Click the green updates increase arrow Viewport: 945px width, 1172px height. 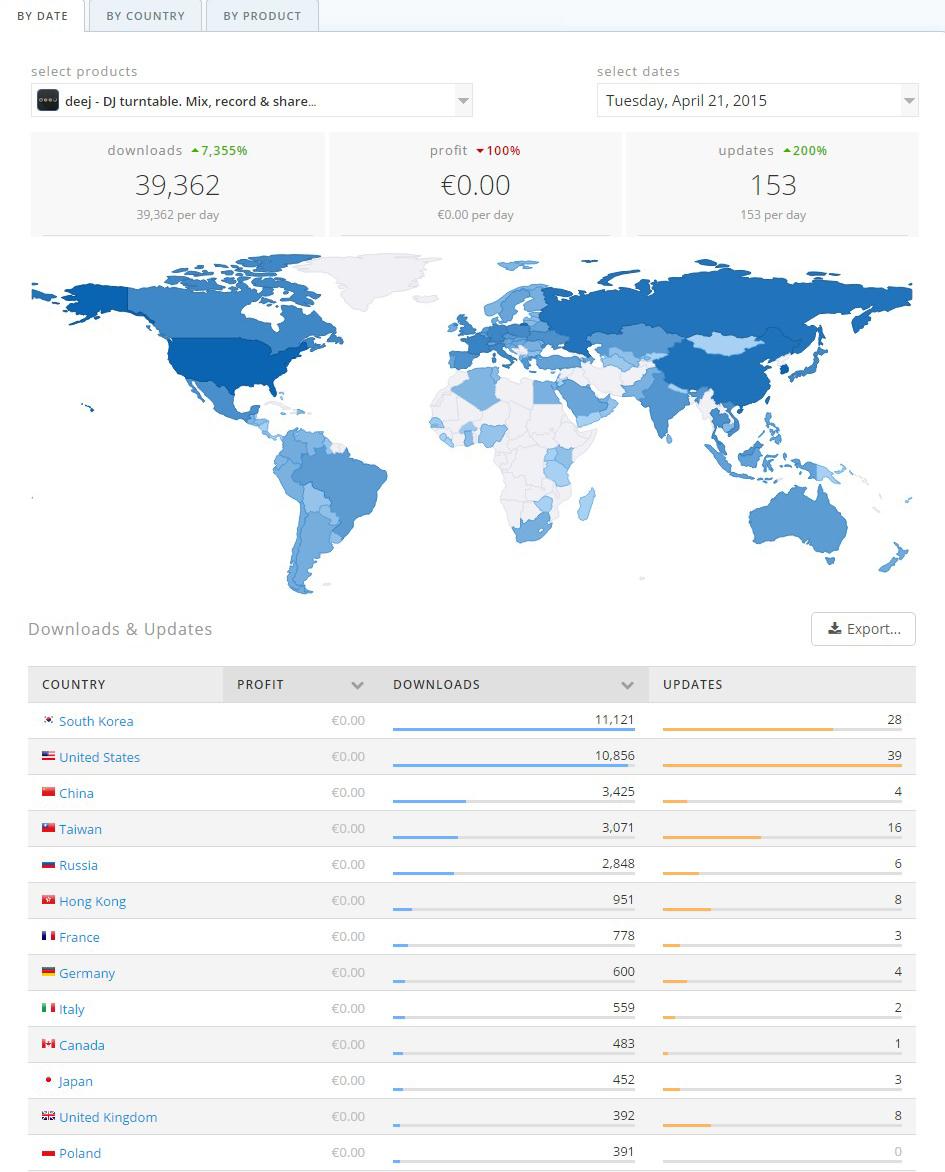tap(787, 150)
